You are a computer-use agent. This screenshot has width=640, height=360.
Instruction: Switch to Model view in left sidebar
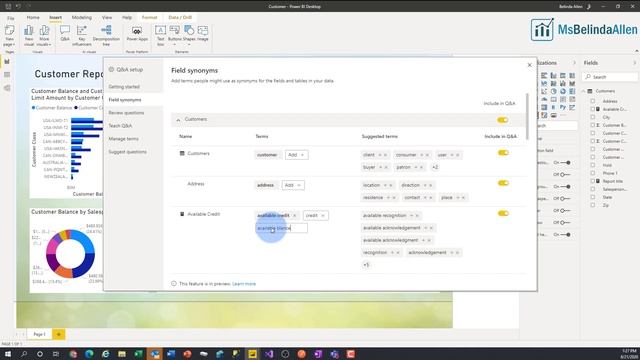[7, 88]
